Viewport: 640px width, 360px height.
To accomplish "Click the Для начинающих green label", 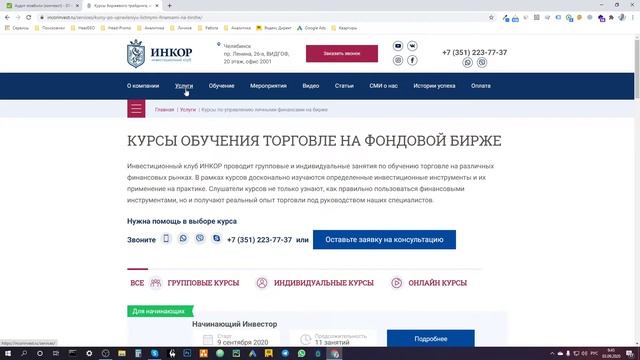I will [160, 311].
